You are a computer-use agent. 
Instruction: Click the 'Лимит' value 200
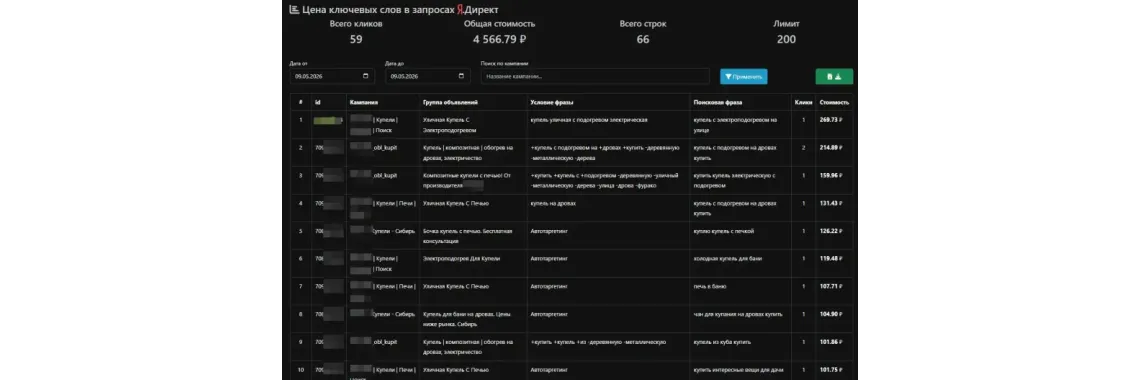click(x=786, y=39)
